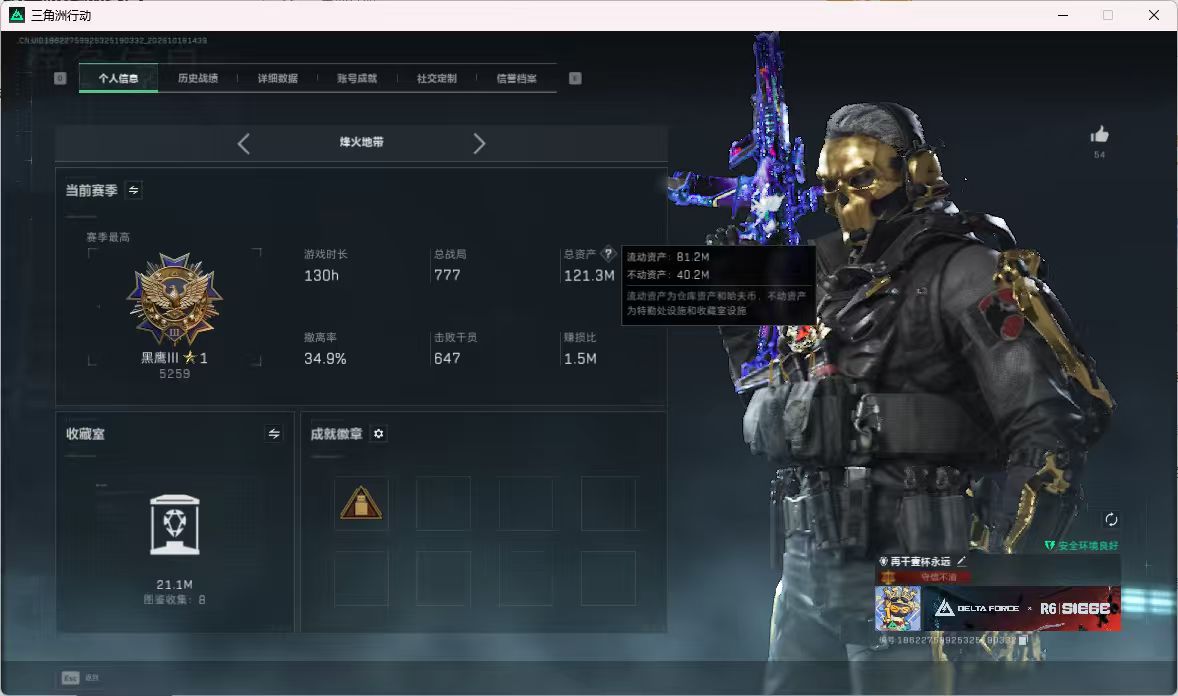Toggle season view beside 当前赛季

134,190
